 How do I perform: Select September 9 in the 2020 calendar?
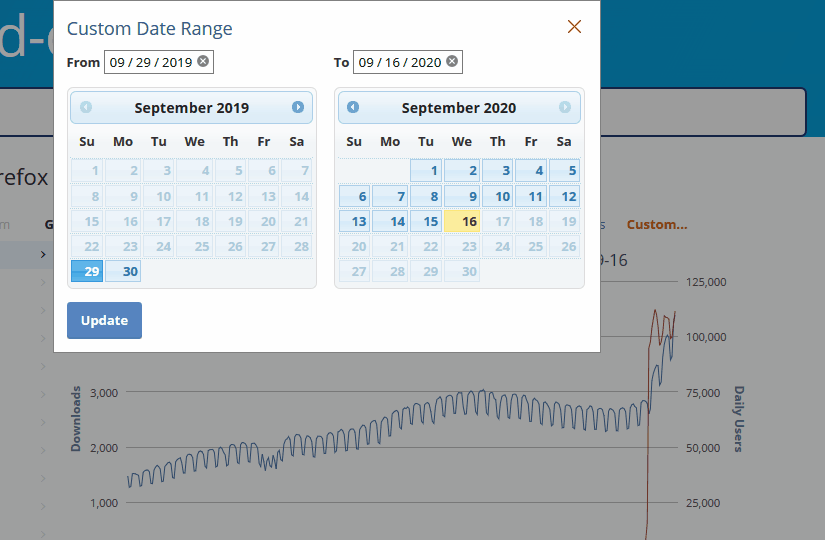(462, 196)
